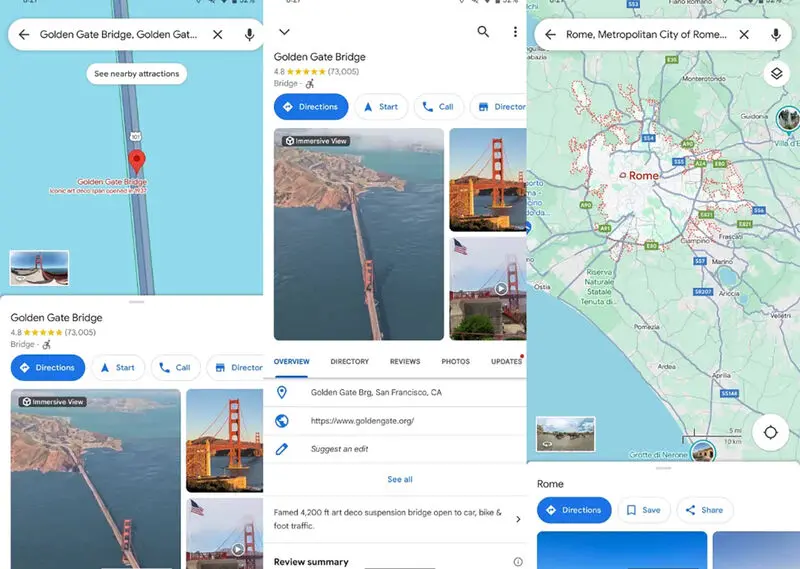Image resolution: width=800 pixels, height=569 pixels.
Task: Collapse place sheet with down chevron
Action: [284, 32]
